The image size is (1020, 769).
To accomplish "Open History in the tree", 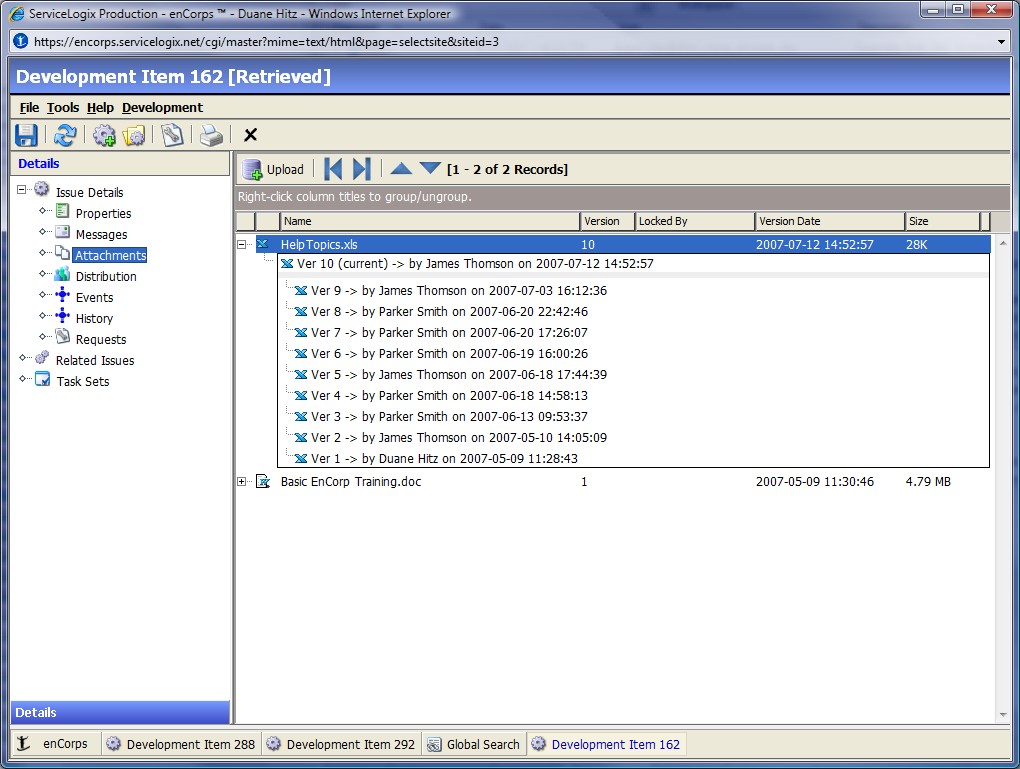I will (x=94, y=319).
